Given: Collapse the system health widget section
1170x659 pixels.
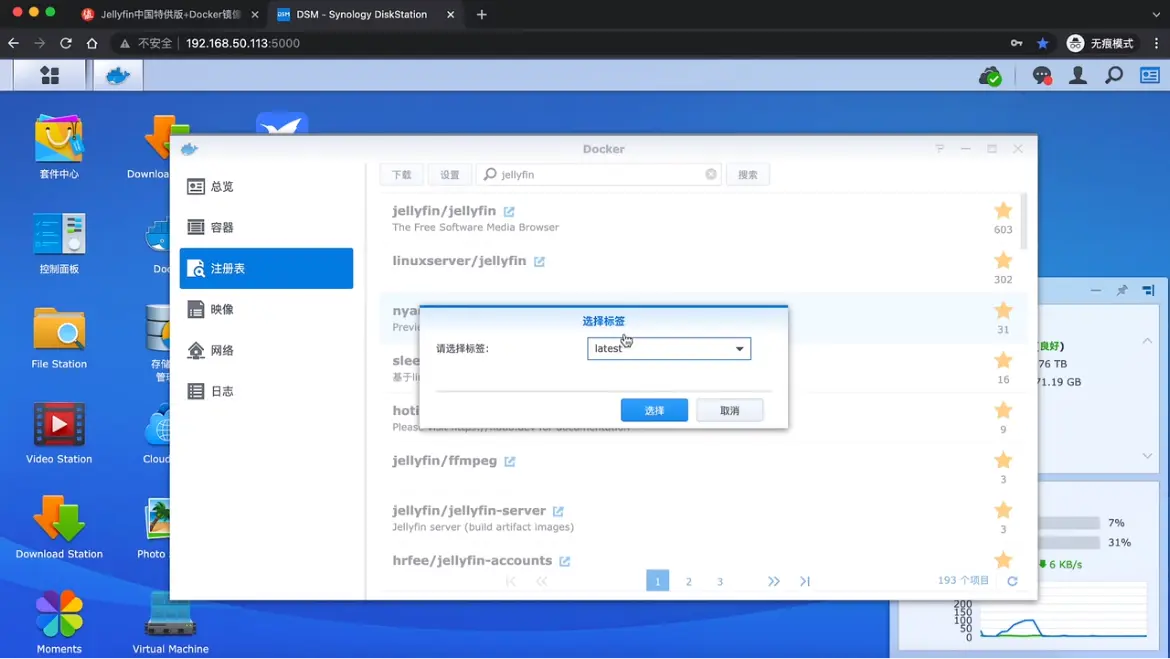Looking at the screenshot, I should coord(1147,341).
